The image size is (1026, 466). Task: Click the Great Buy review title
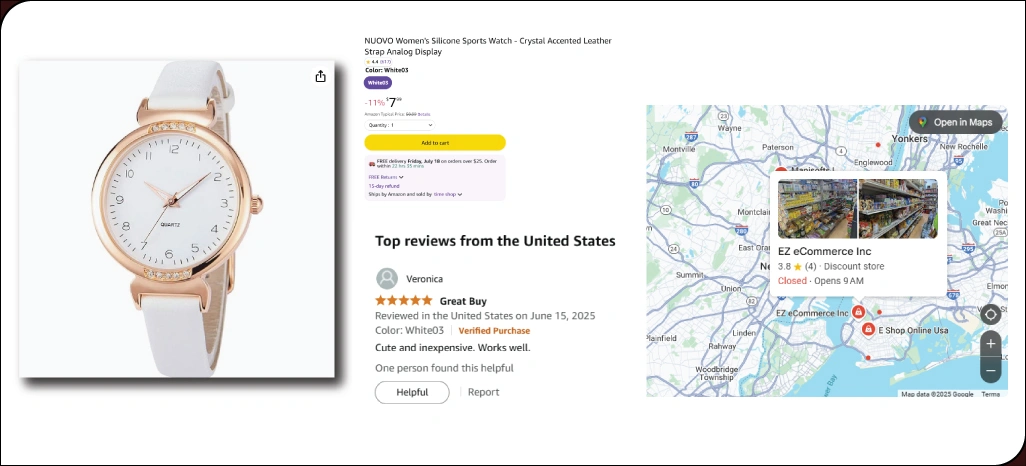[x=463, y=301]
